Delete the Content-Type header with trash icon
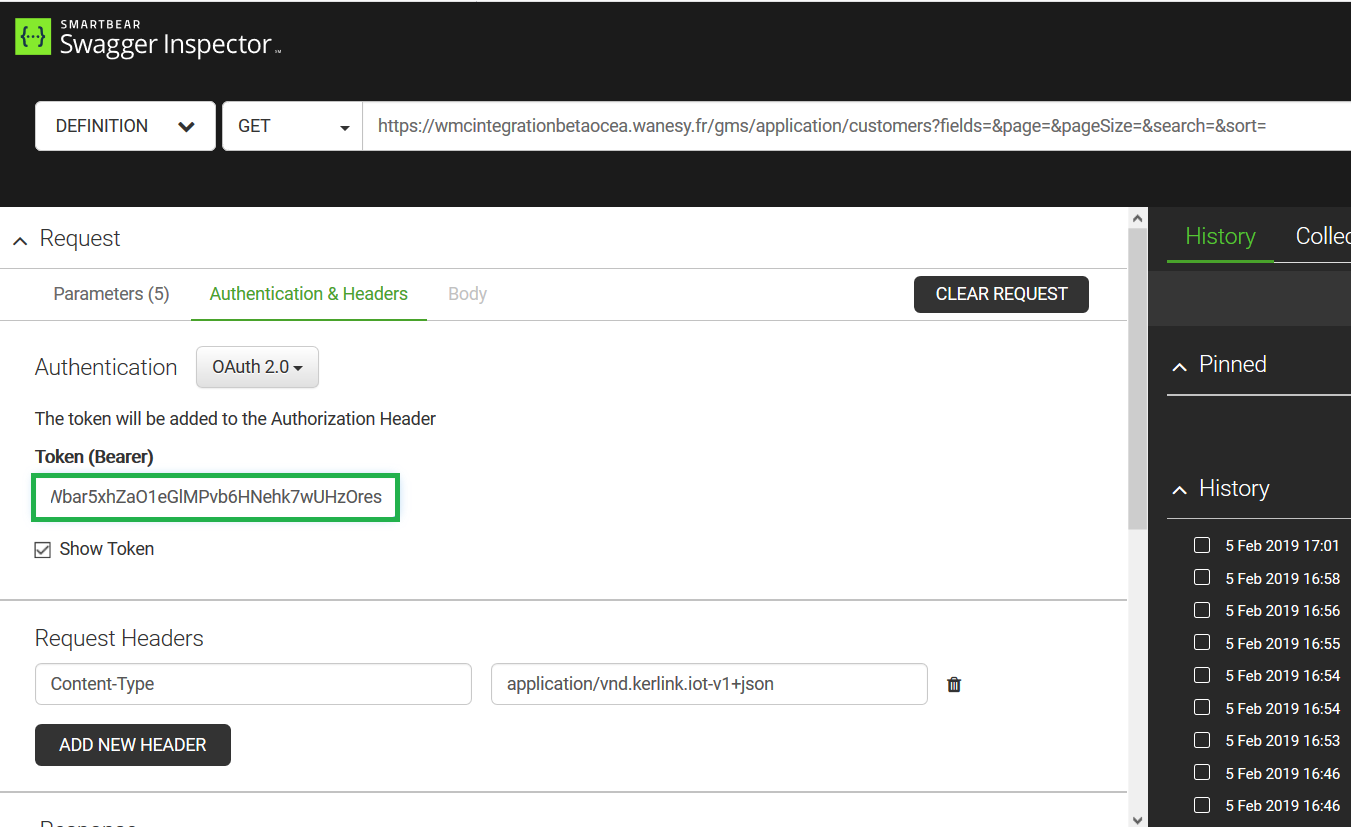 954,685
